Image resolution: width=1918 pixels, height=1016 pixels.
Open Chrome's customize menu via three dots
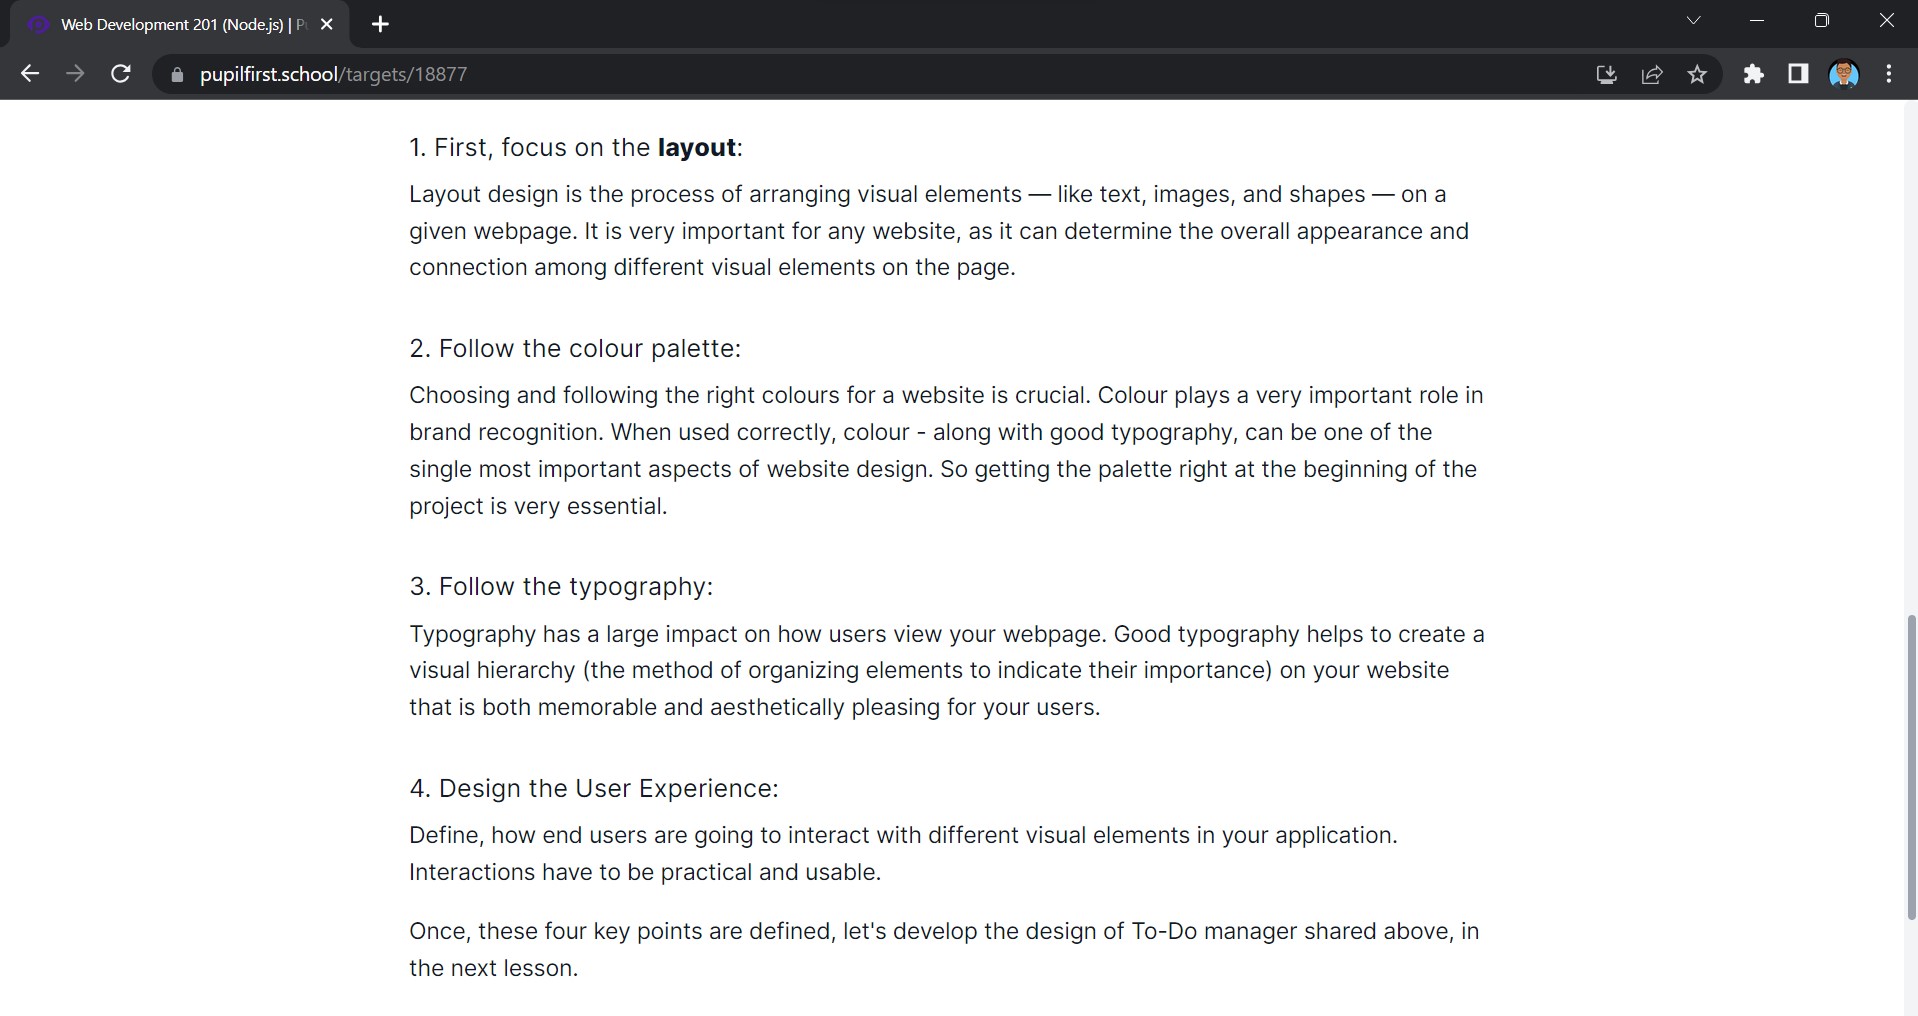pyautogui.click(x=1890, y=74)
